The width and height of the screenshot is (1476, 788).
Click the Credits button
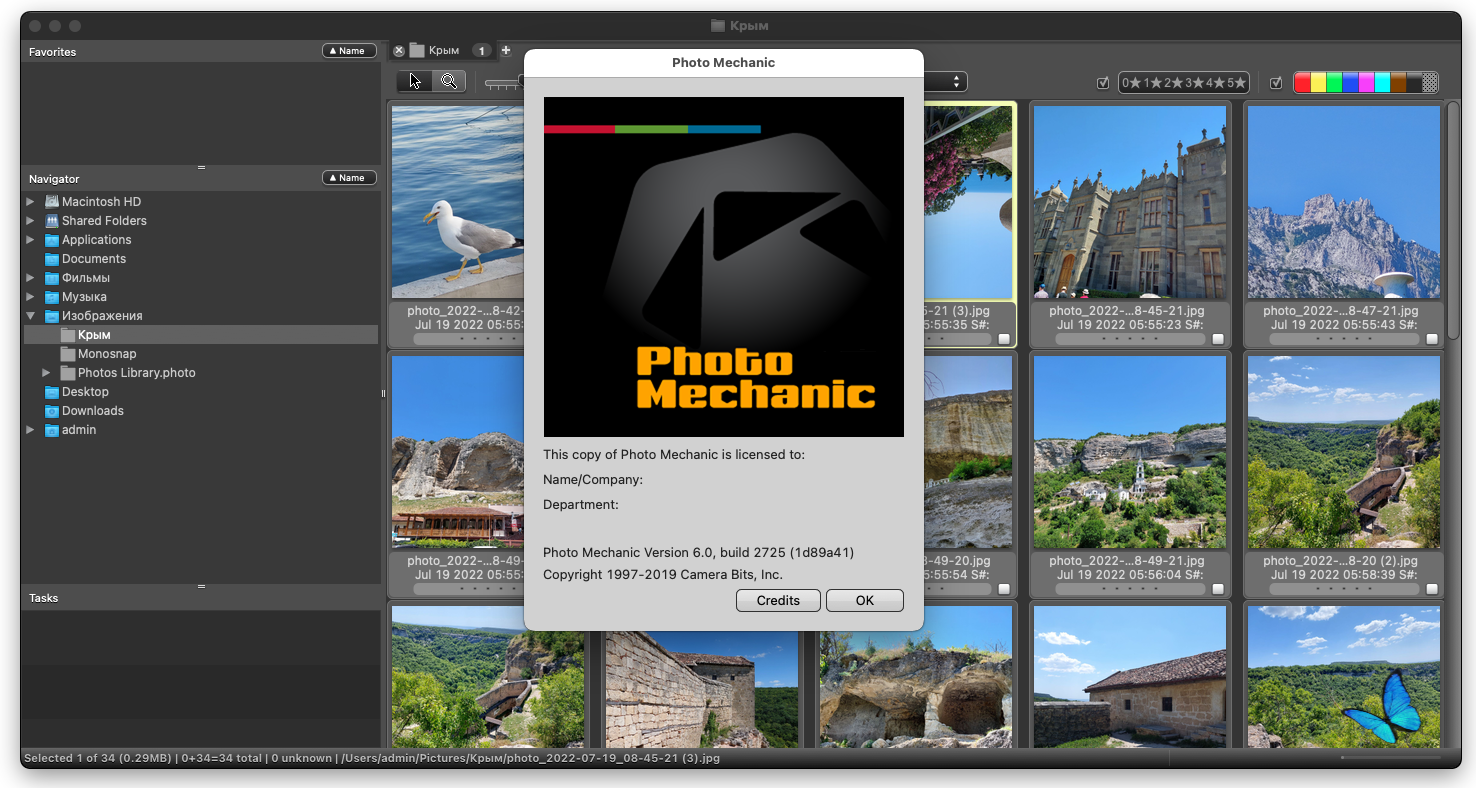click(778, 600)
